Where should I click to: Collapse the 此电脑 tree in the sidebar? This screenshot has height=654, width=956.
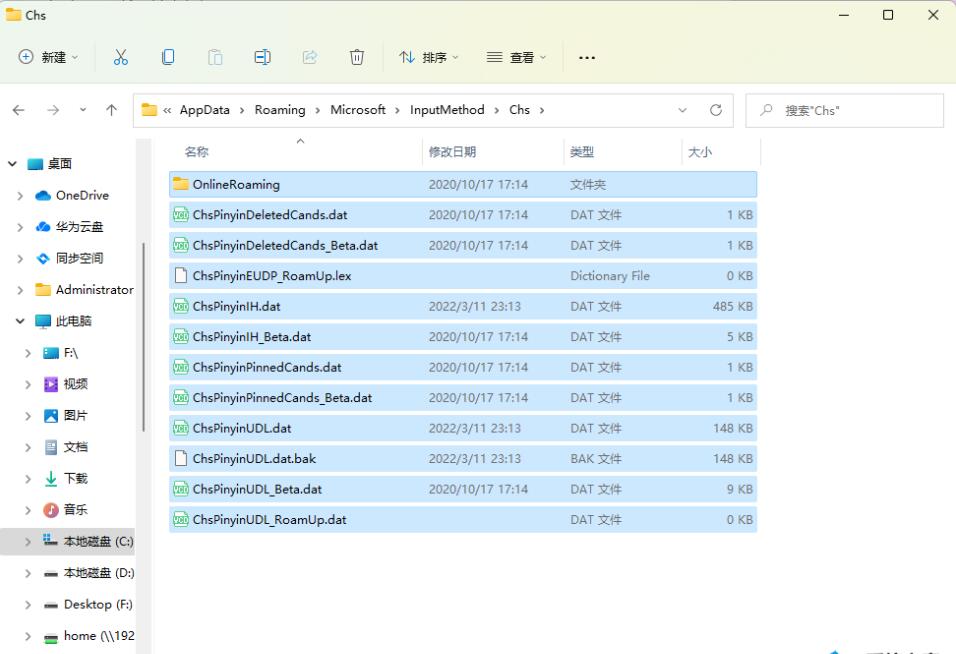pos(22,320)
